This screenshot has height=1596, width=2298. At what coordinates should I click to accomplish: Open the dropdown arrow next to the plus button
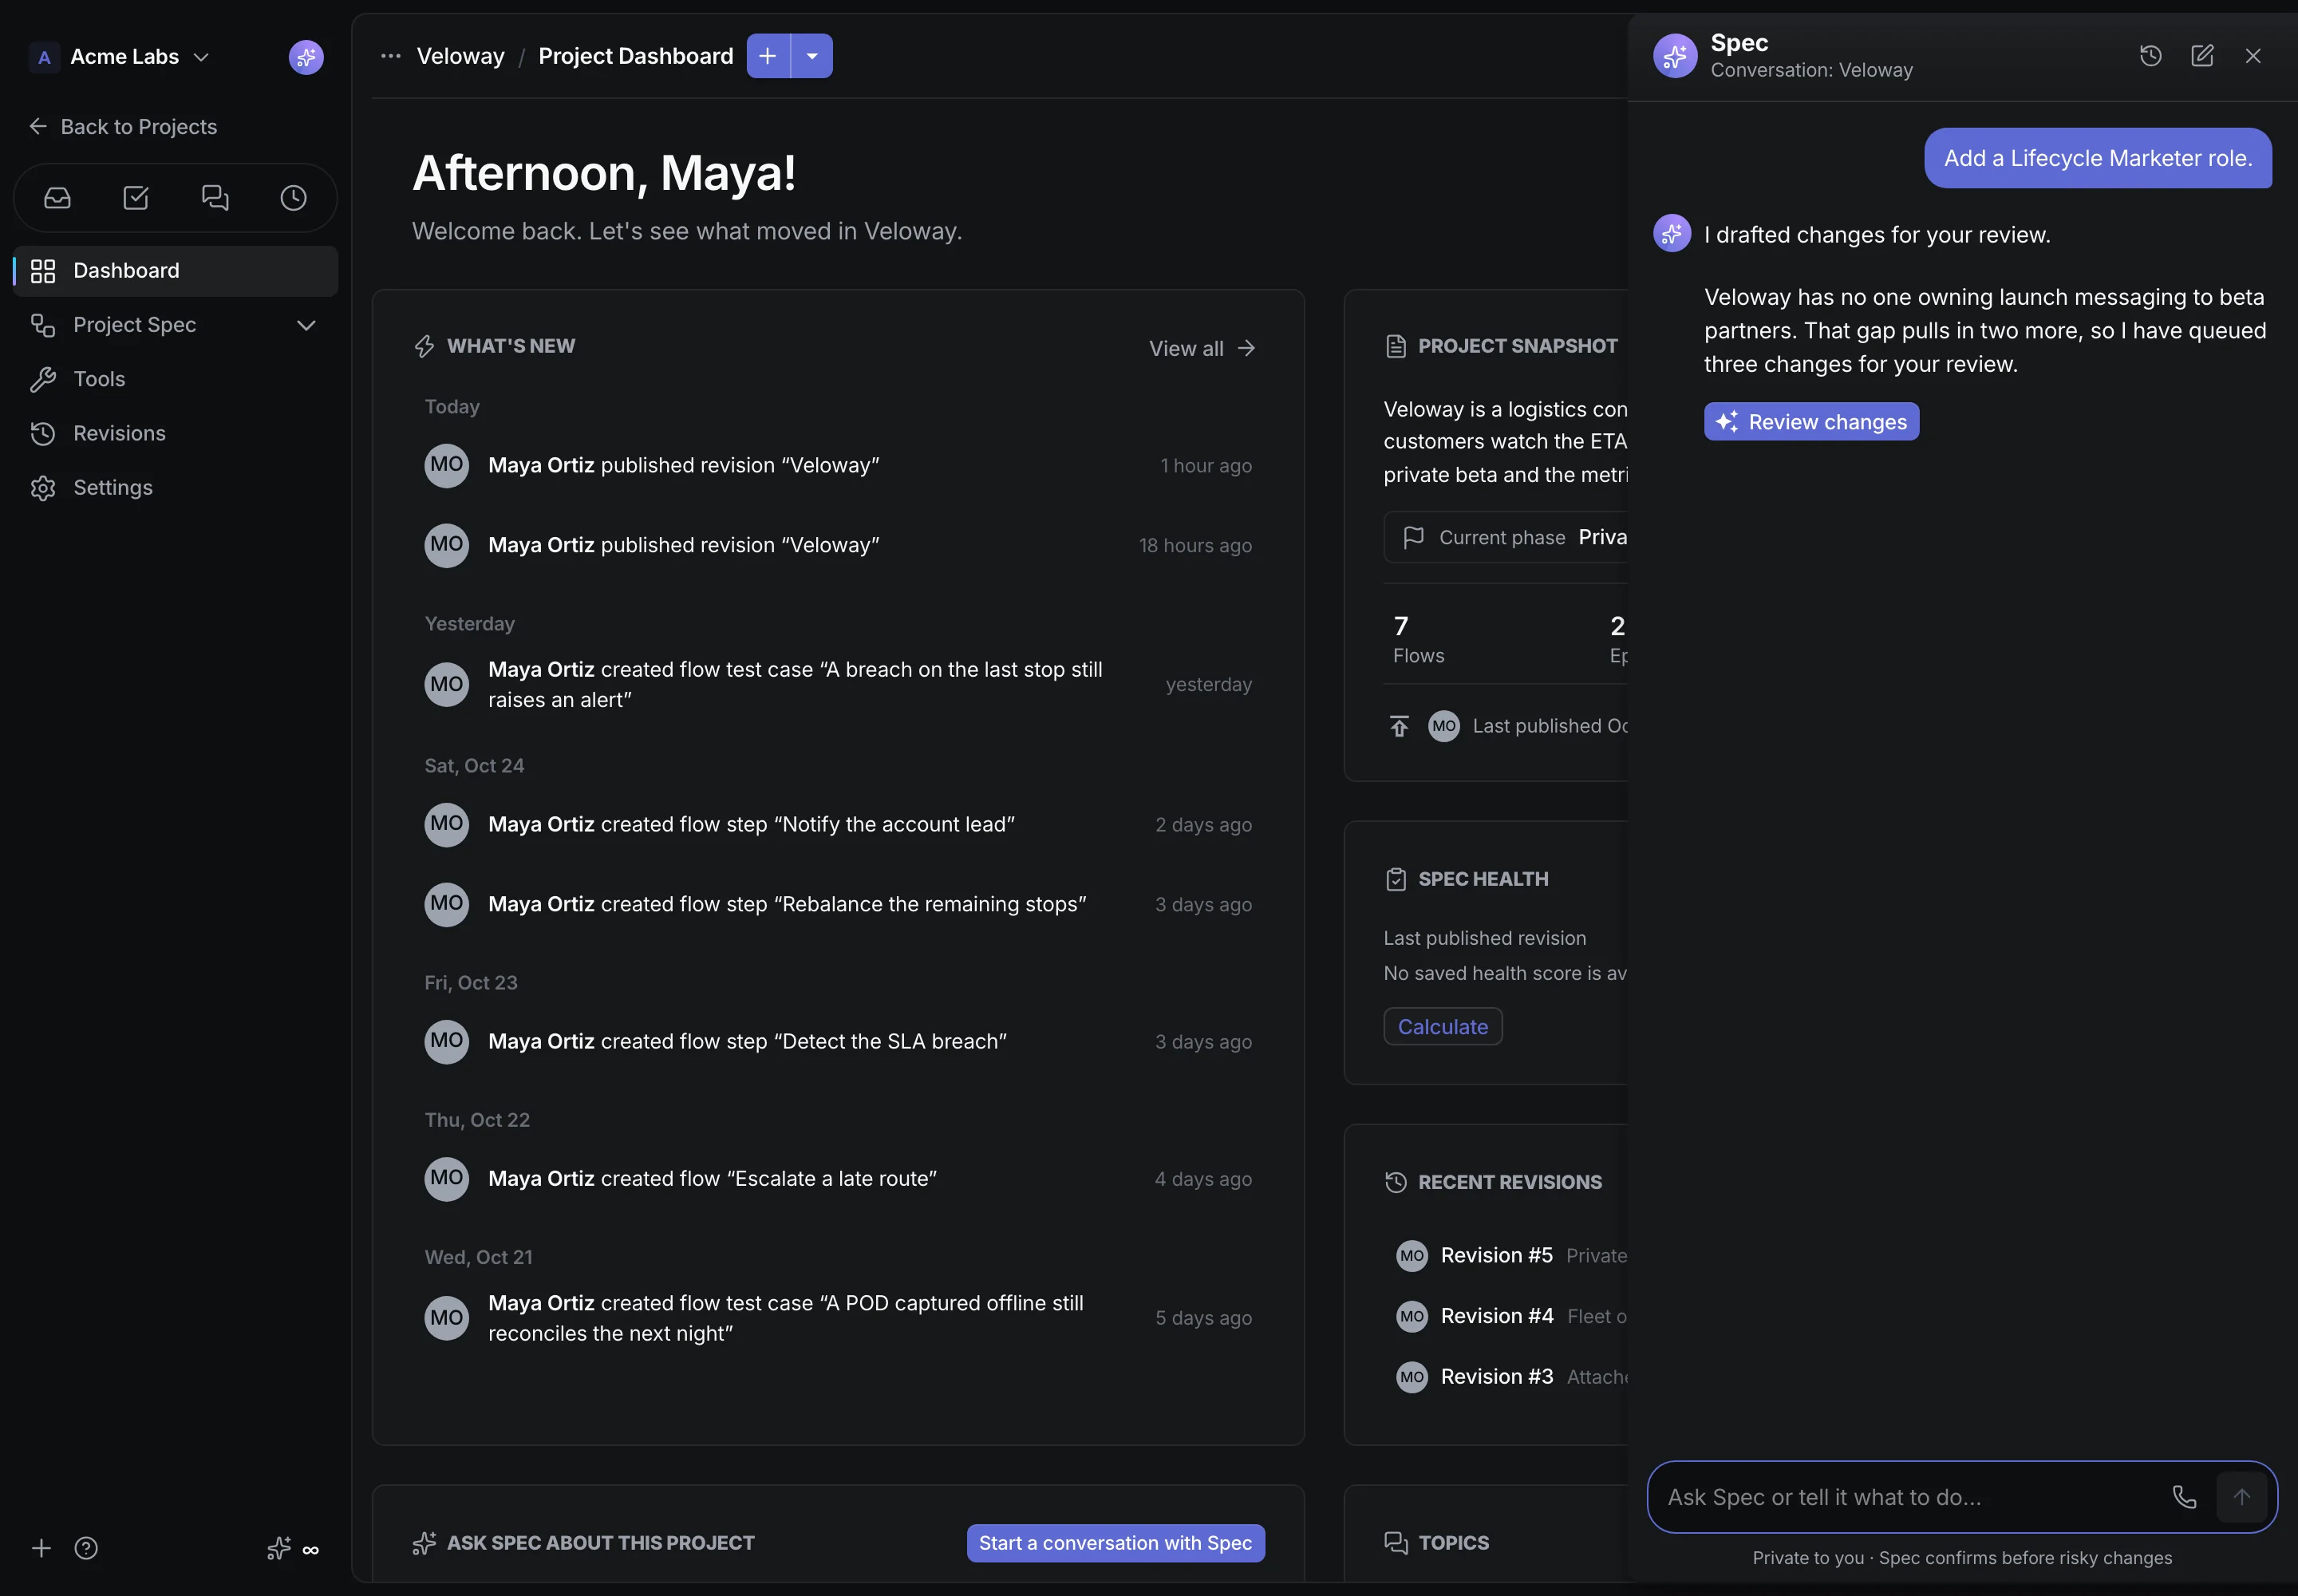(812, 56)
